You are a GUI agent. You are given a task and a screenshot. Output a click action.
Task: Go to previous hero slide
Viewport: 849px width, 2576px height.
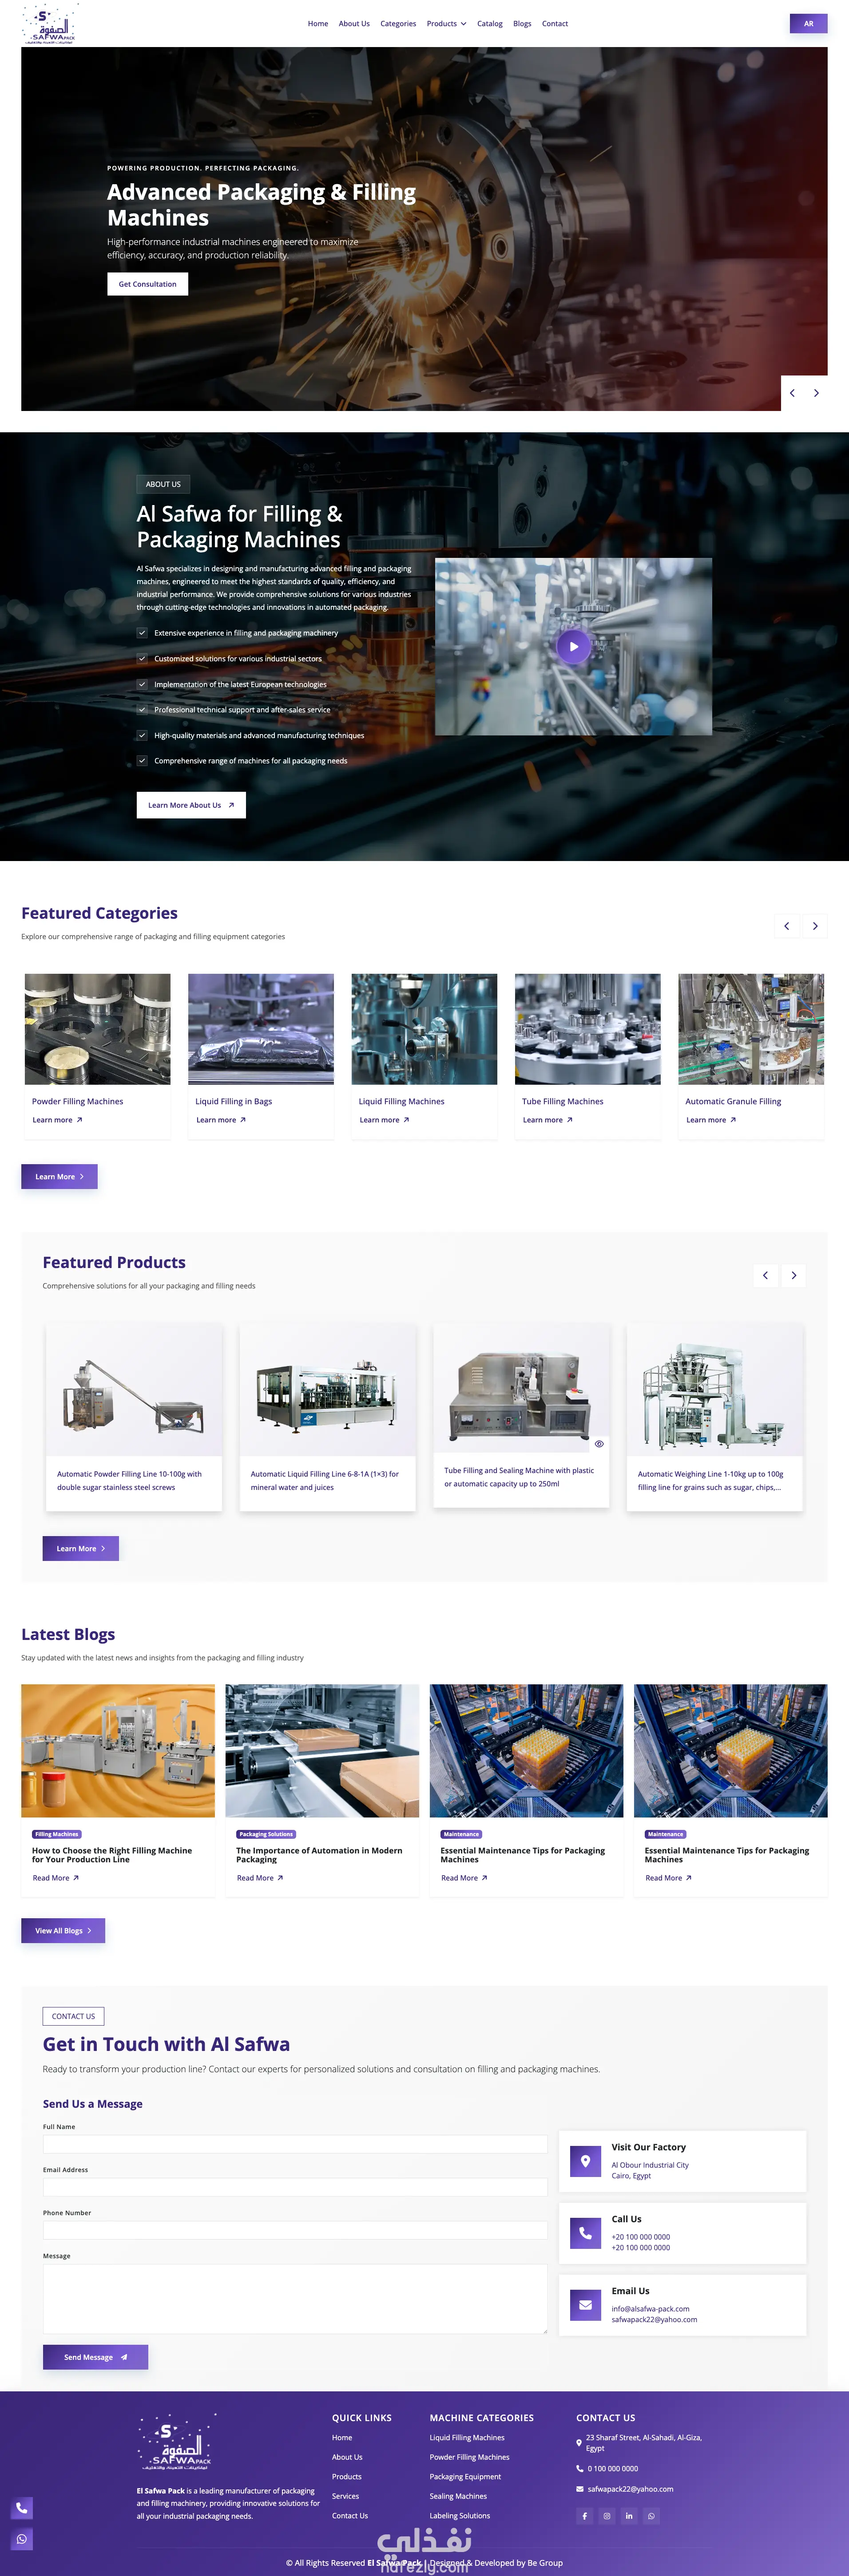pyautogui.click(x=793, y=393)
